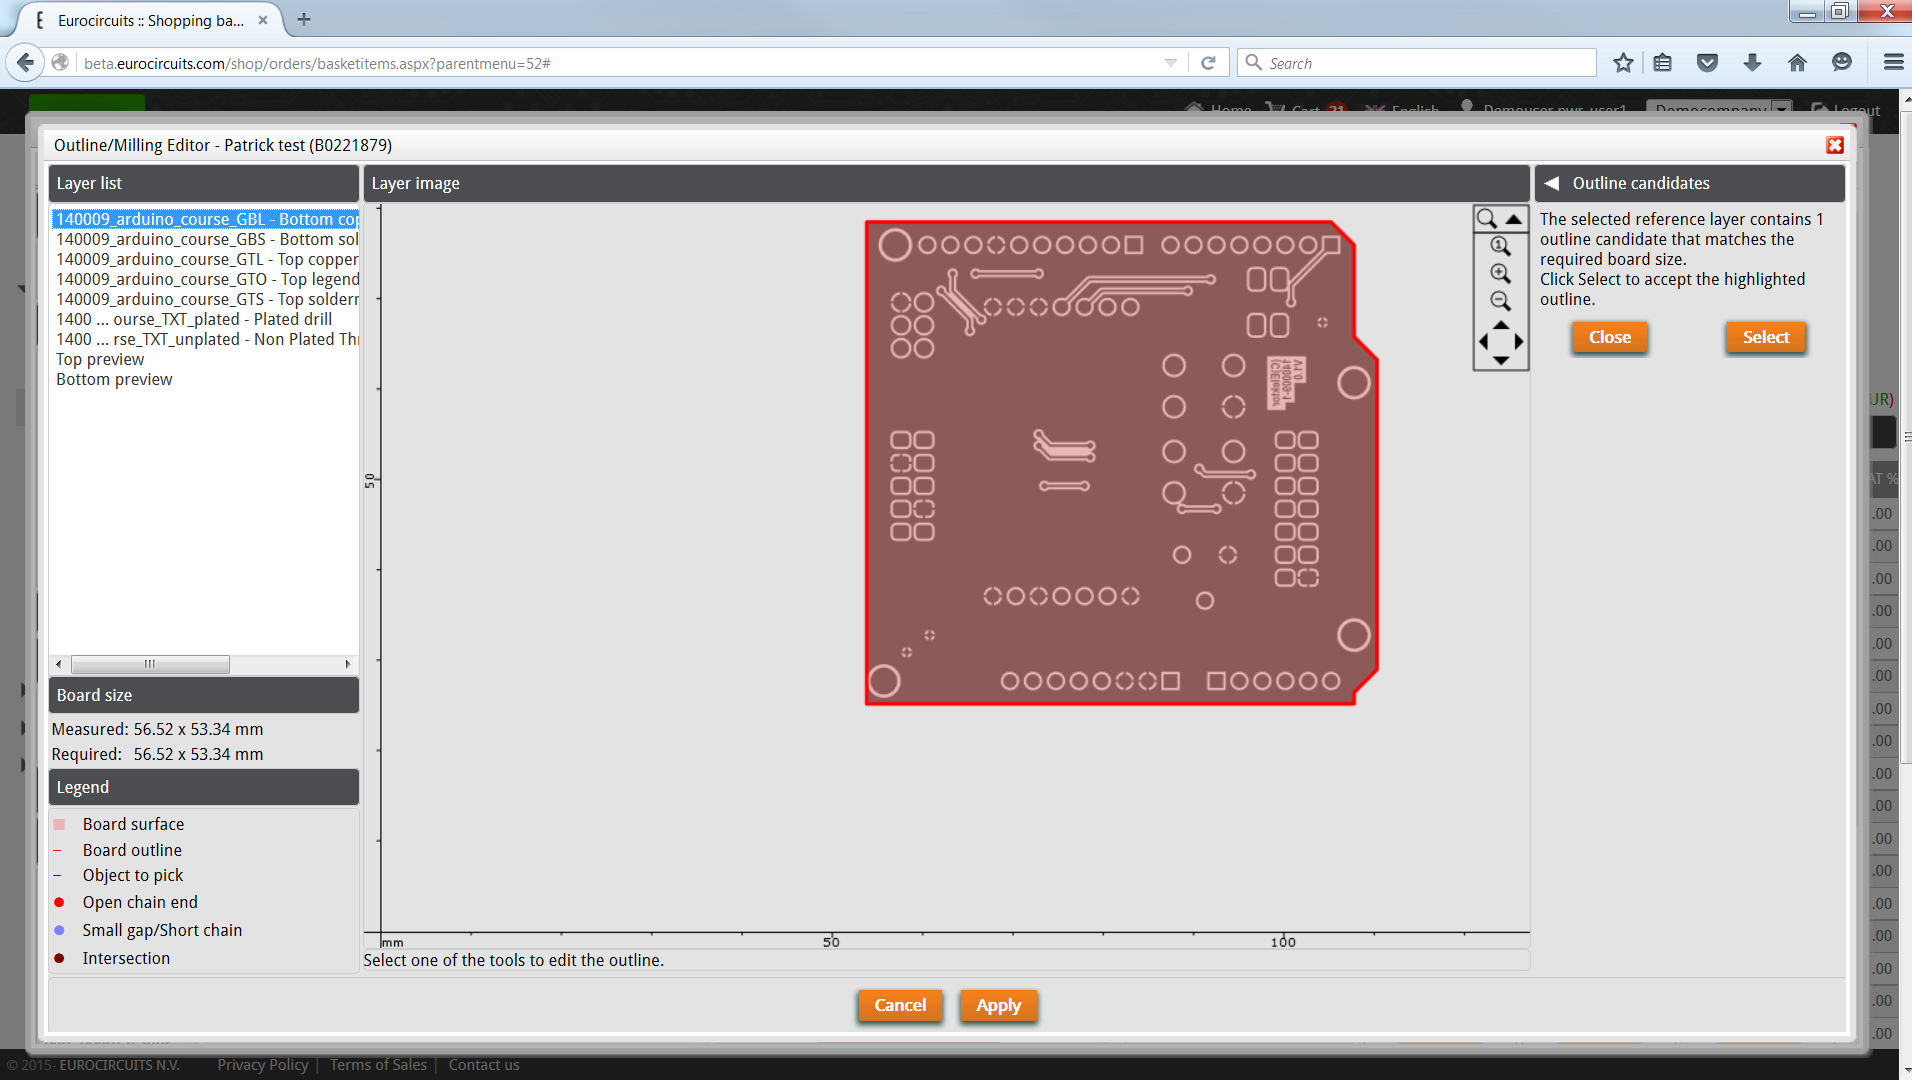The height and width of the screenshot is (1080, 1912).
Task: Pan the layer image downward
Action: click(x=1501, y=359)
